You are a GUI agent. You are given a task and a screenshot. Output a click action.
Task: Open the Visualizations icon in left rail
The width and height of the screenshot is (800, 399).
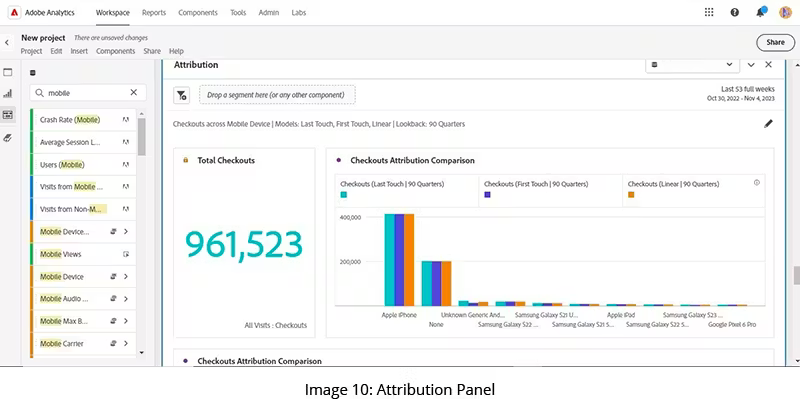point(8,93)
